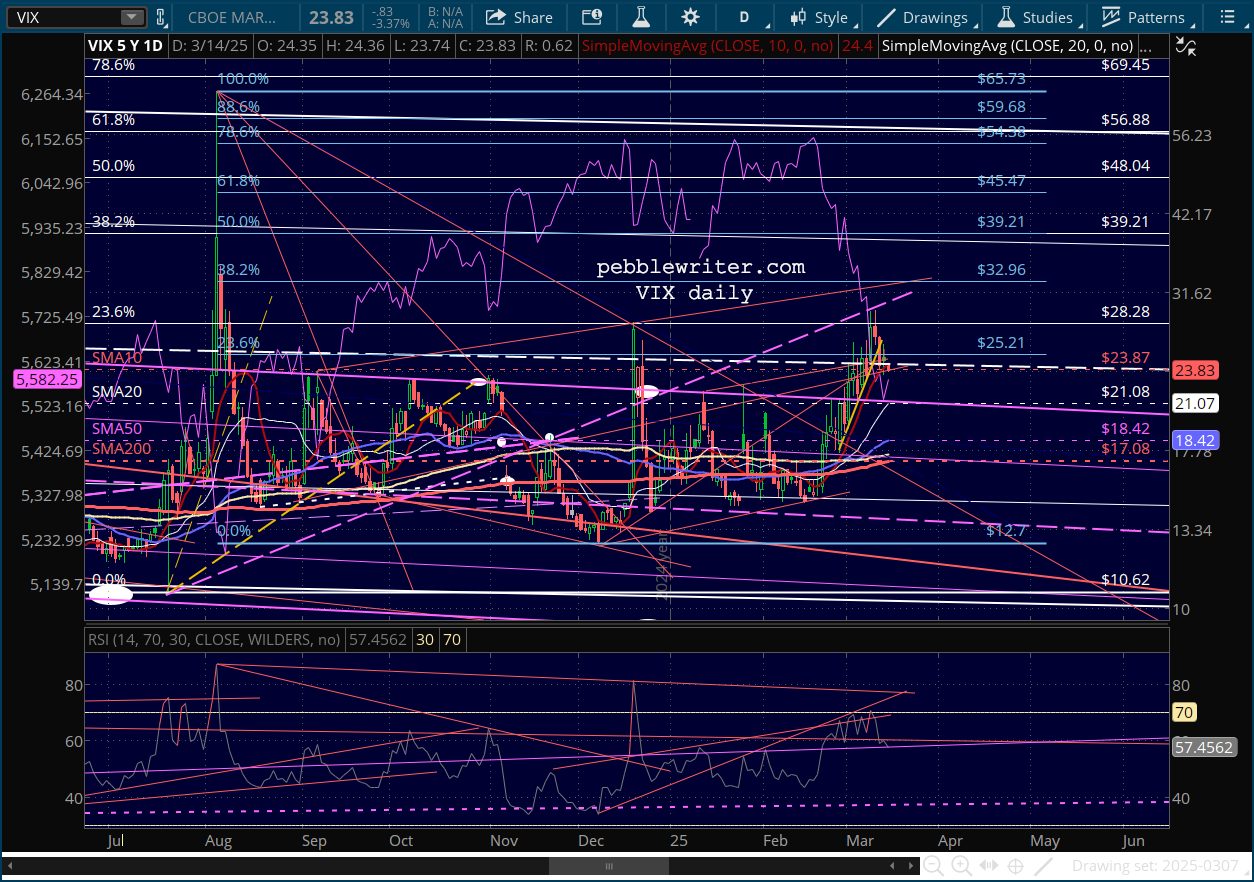The height and width of the screenshot is (882, 1254).
Task: Activate the crosshair pointer icon
Action: coord(1015,866)
